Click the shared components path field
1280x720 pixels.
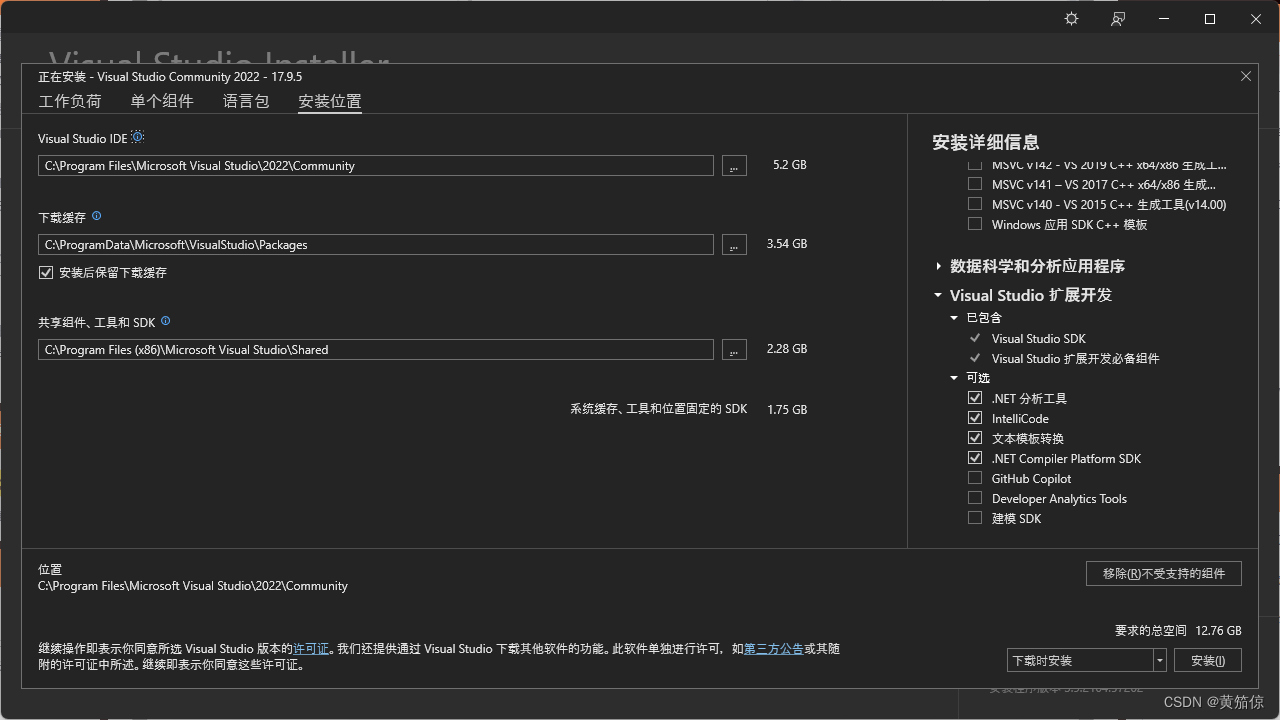click(x=376, y=350)
